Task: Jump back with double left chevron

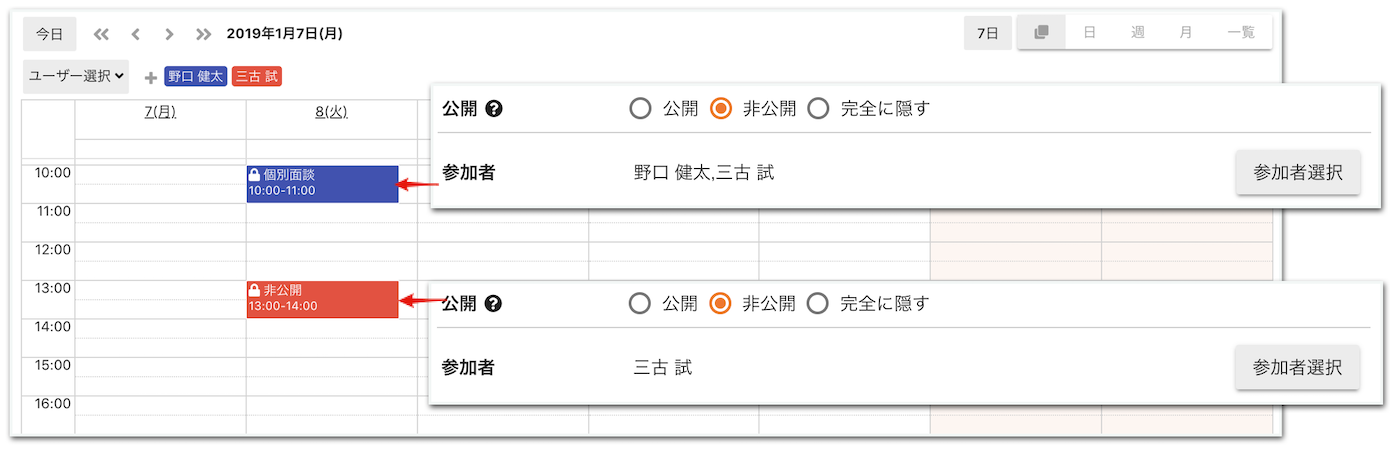Action: click(101, 34)
